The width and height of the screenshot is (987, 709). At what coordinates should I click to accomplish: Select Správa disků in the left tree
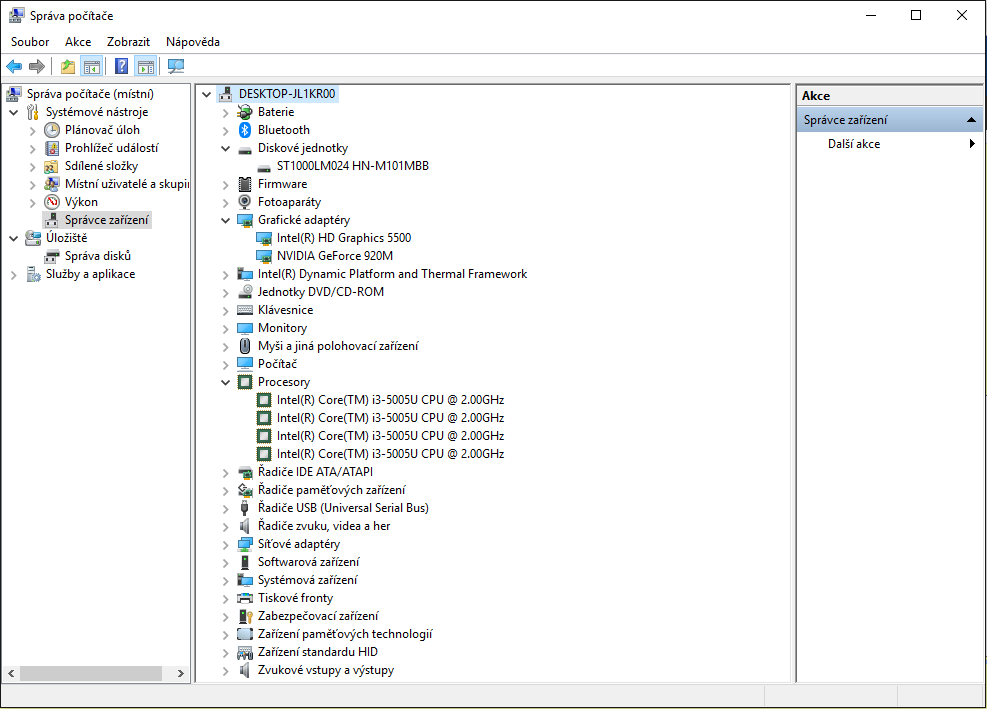pyautogui.click(x=98, y=256)
